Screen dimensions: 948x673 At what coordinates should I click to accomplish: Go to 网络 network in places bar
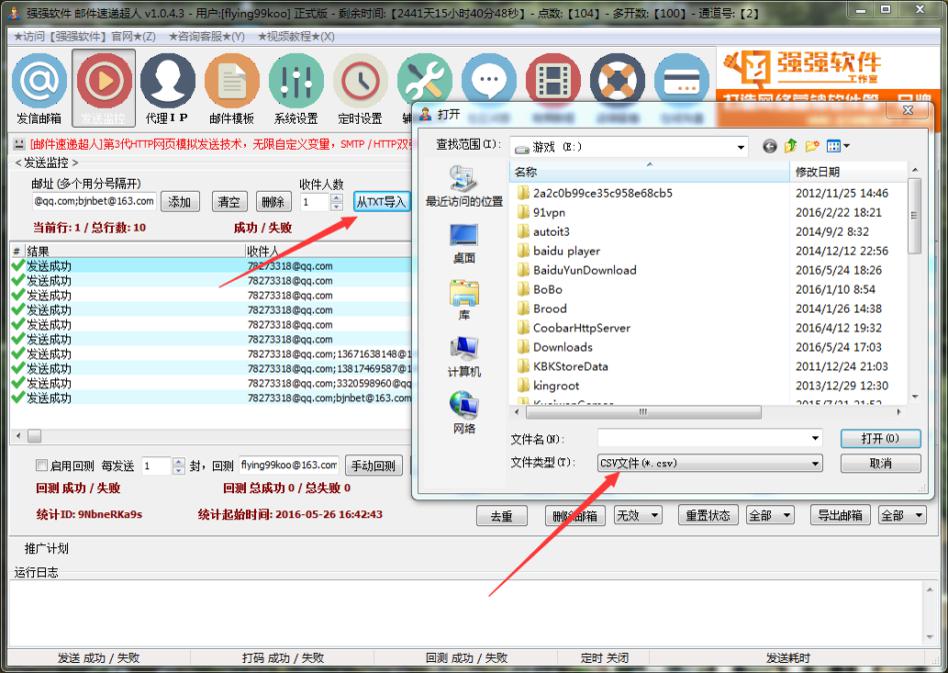[x=464, y=413]
